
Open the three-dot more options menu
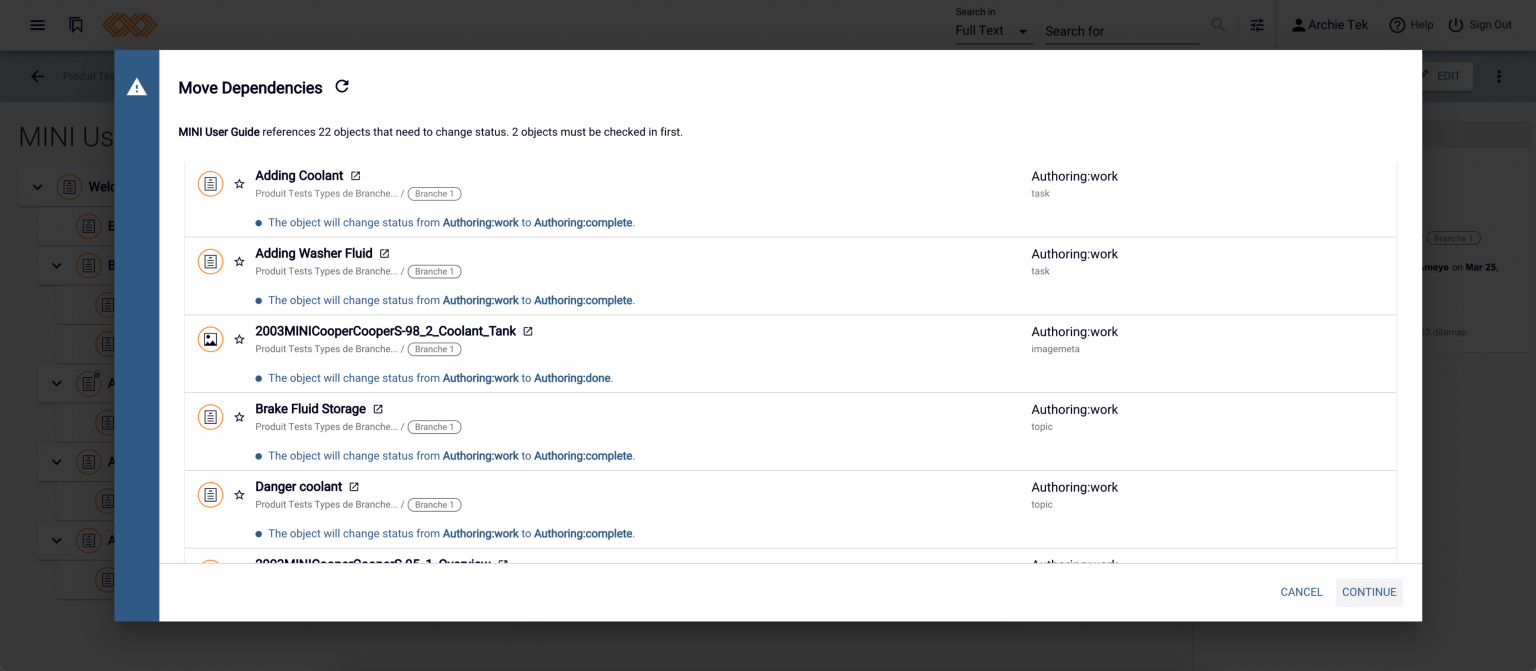(1498, 76)
